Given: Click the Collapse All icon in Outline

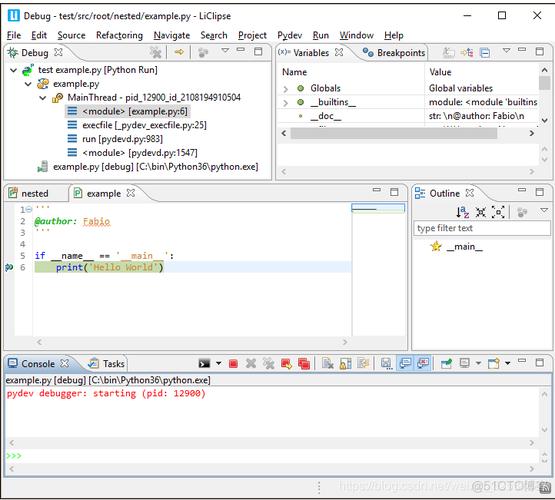Looking at the screenshot, I should 481,212.
